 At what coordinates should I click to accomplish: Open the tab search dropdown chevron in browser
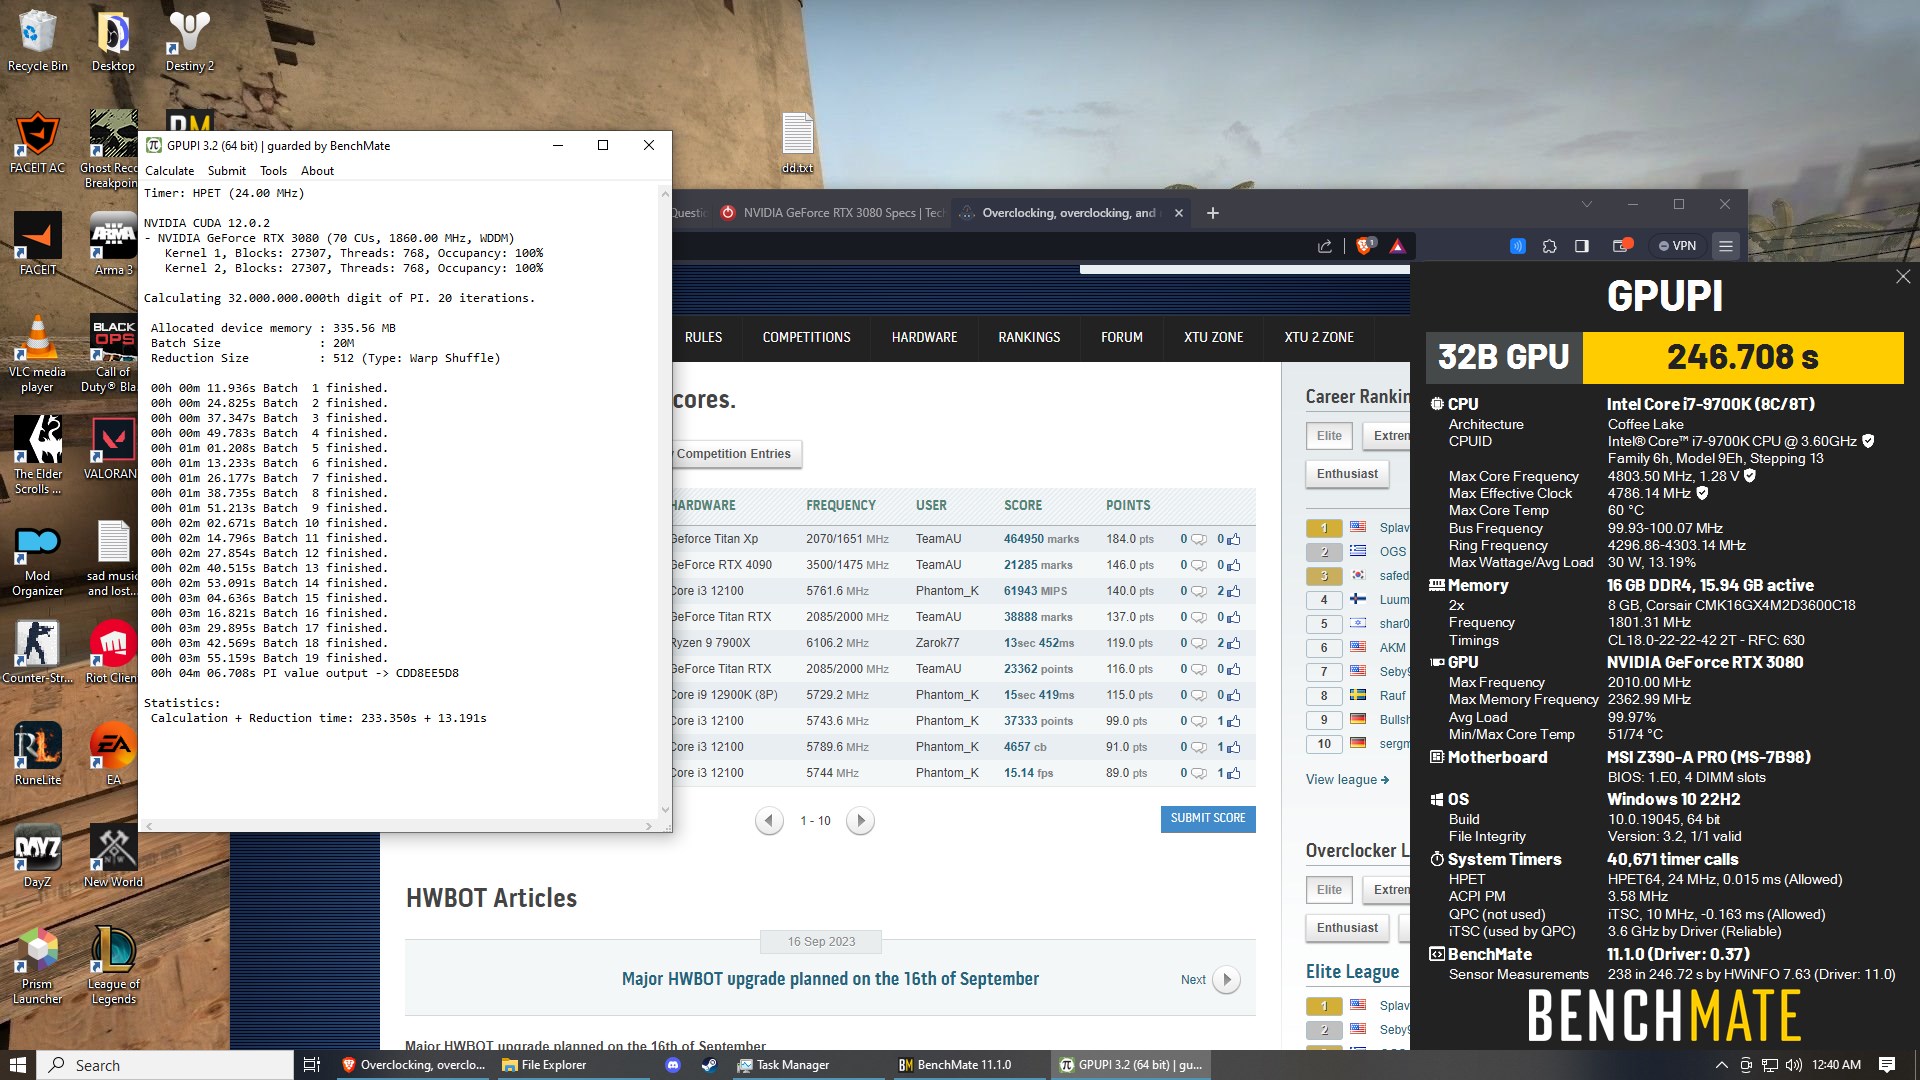pyautogui.click(x=1586, y=204)
